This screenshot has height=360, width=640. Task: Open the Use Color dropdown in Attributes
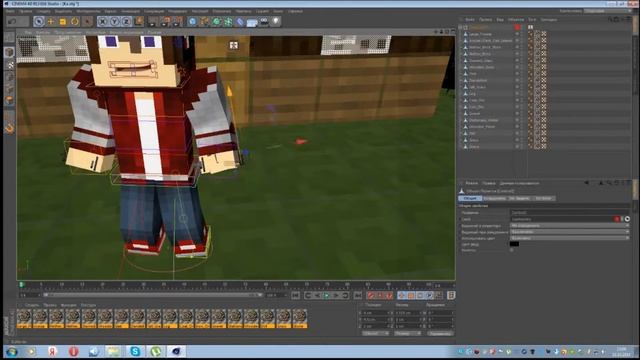[569, 238]
